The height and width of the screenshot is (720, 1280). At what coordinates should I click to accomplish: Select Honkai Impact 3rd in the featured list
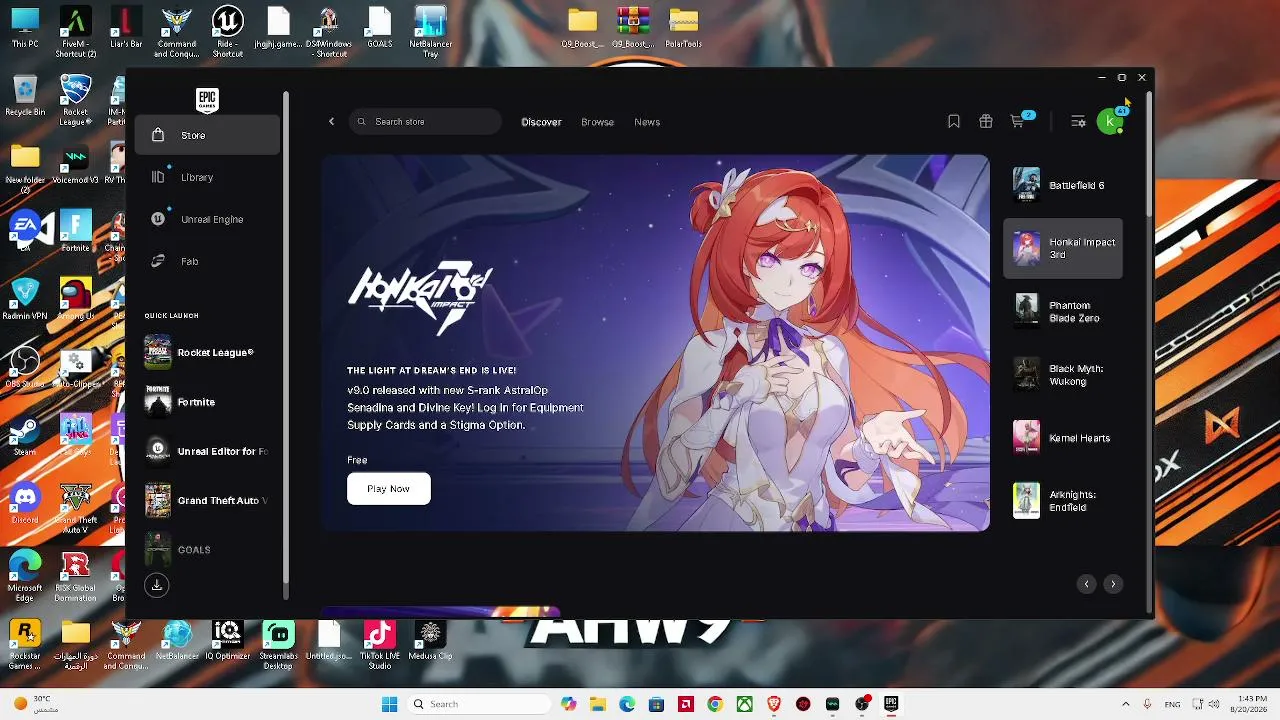click(1063, 248)
